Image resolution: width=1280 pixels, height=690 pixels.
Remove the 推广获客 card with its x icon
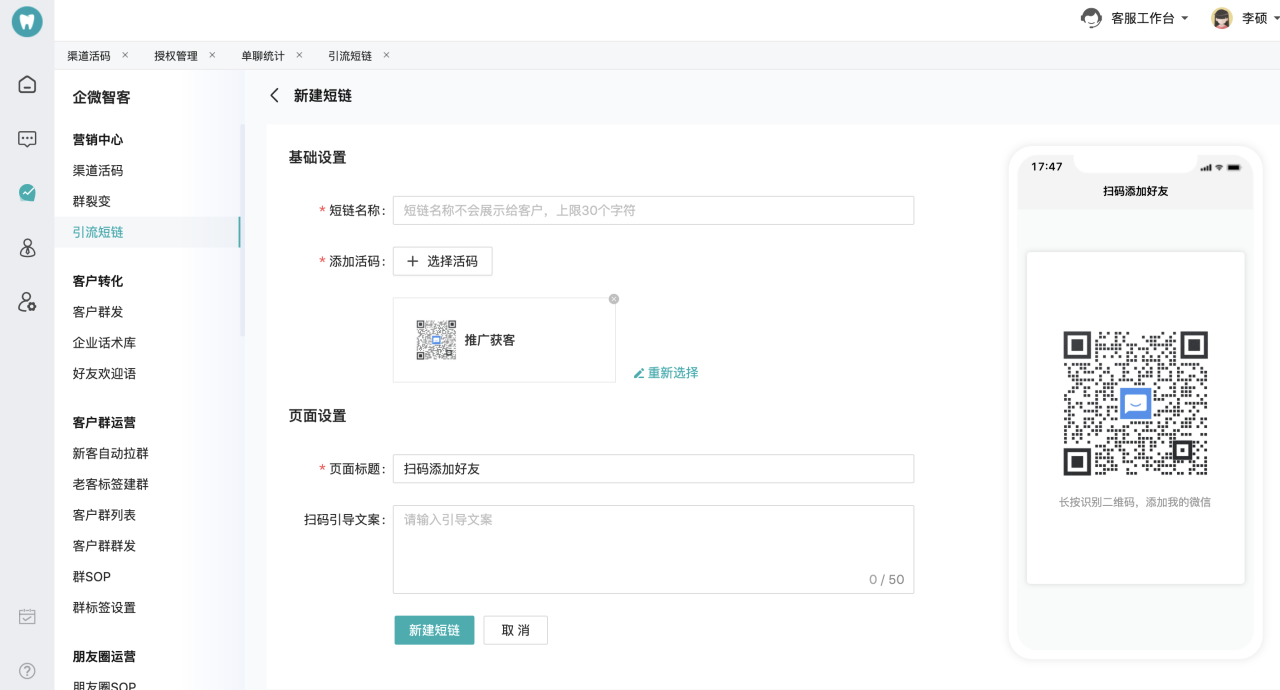614,299
